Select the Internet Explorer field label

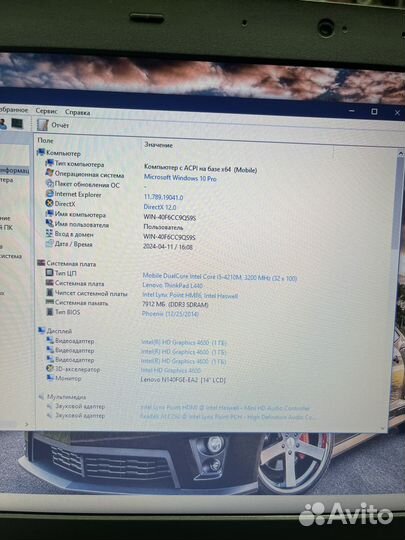point(78,195)
